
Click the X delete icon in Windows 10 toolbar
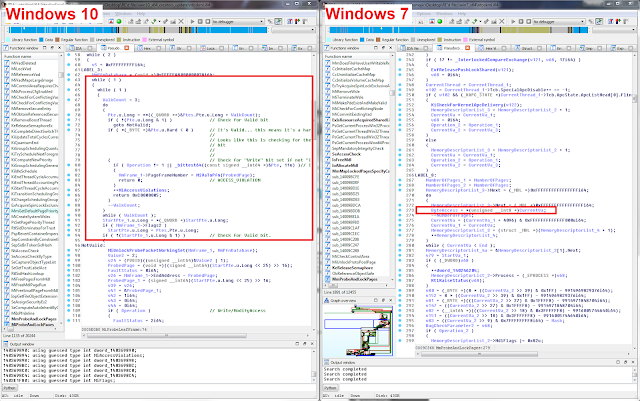pyautogui.click(x=181, y=21)
